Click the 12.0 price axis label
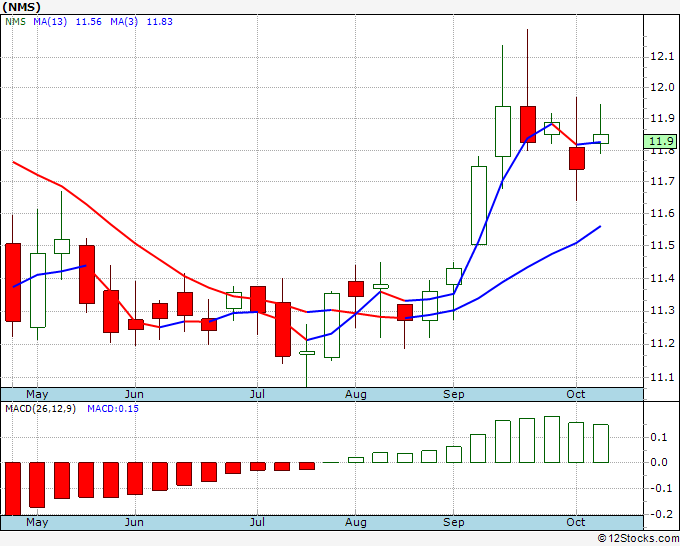This screenshot has width=680, height=546. tap(662, 87)
